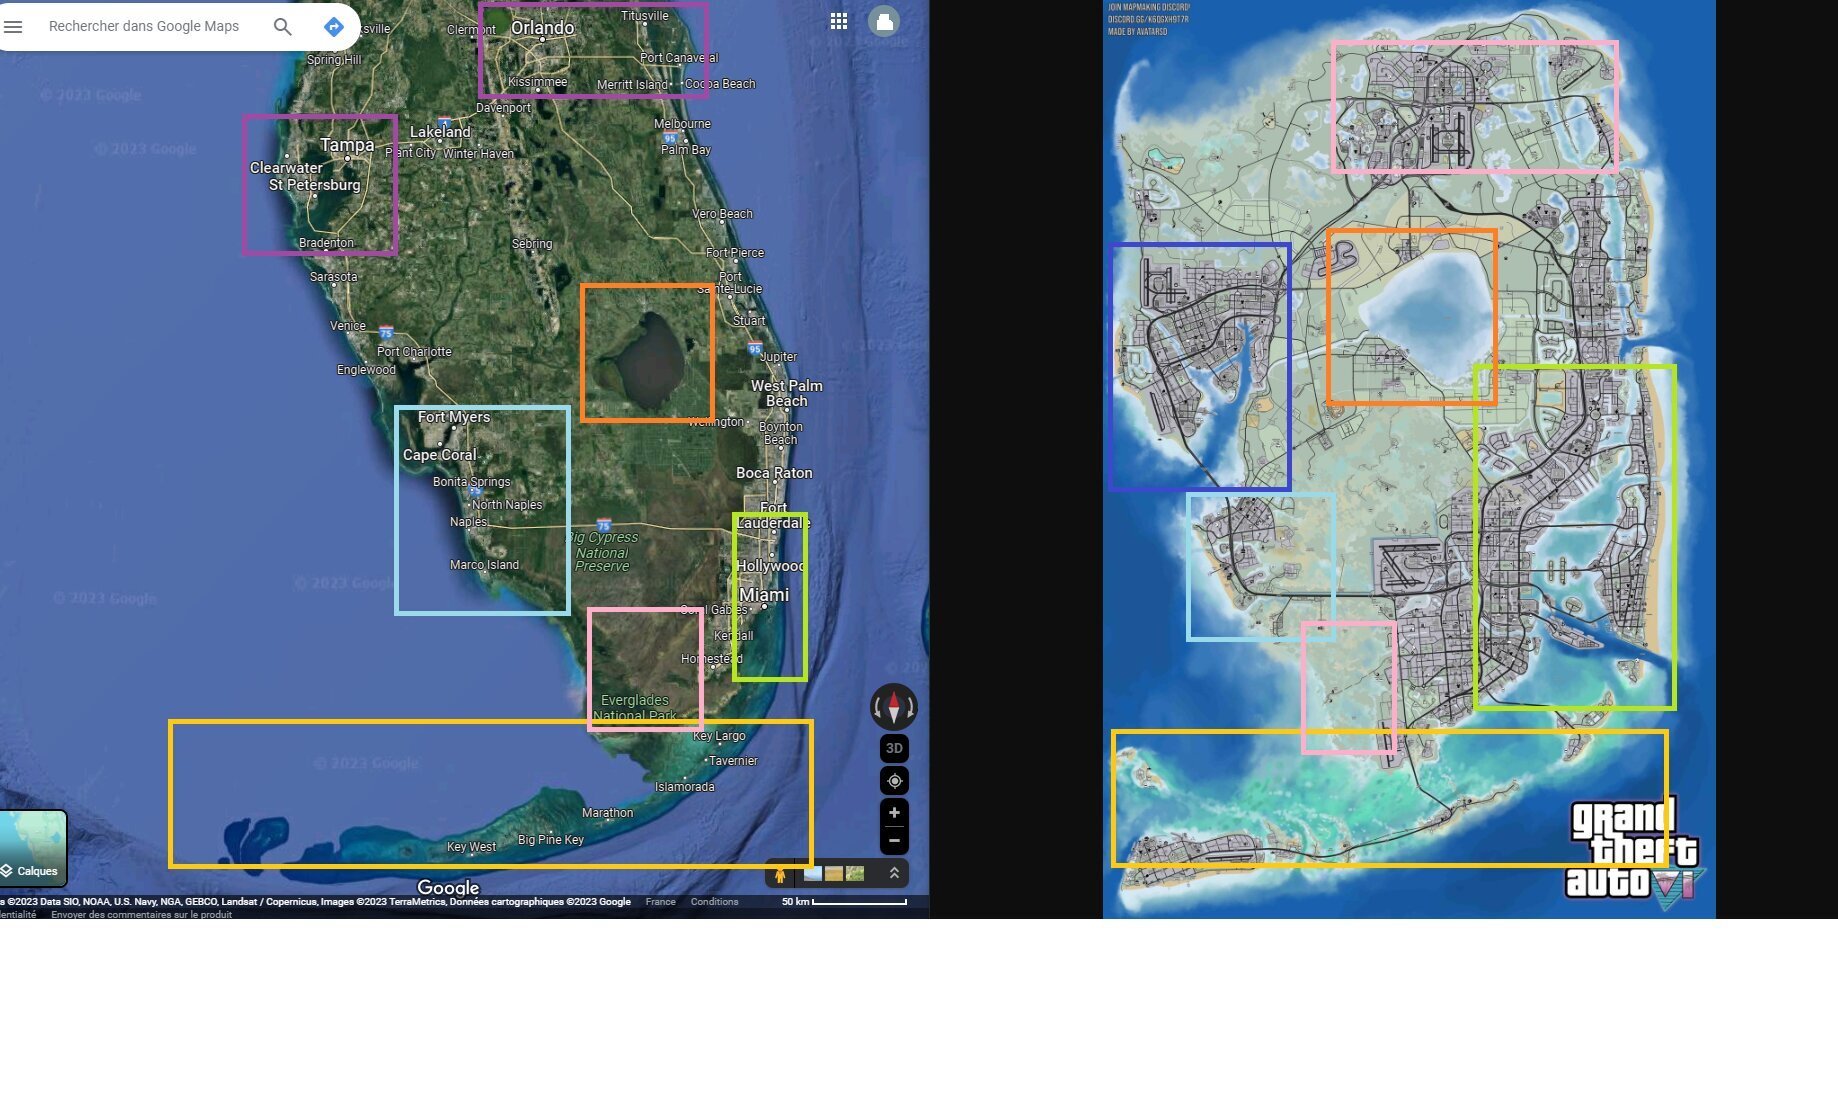1838x1100 pixels.
Task: Click the Kissimmee label
Action: click(537, 82)
